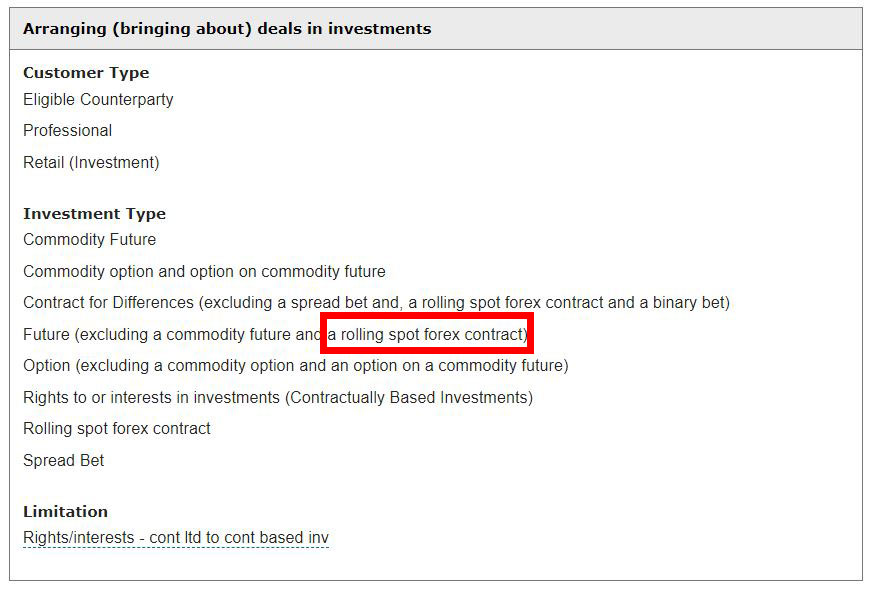Click 'Rights to or interests in investments'
This screenshot has height=591, width=870.
(x=151, y=397)
